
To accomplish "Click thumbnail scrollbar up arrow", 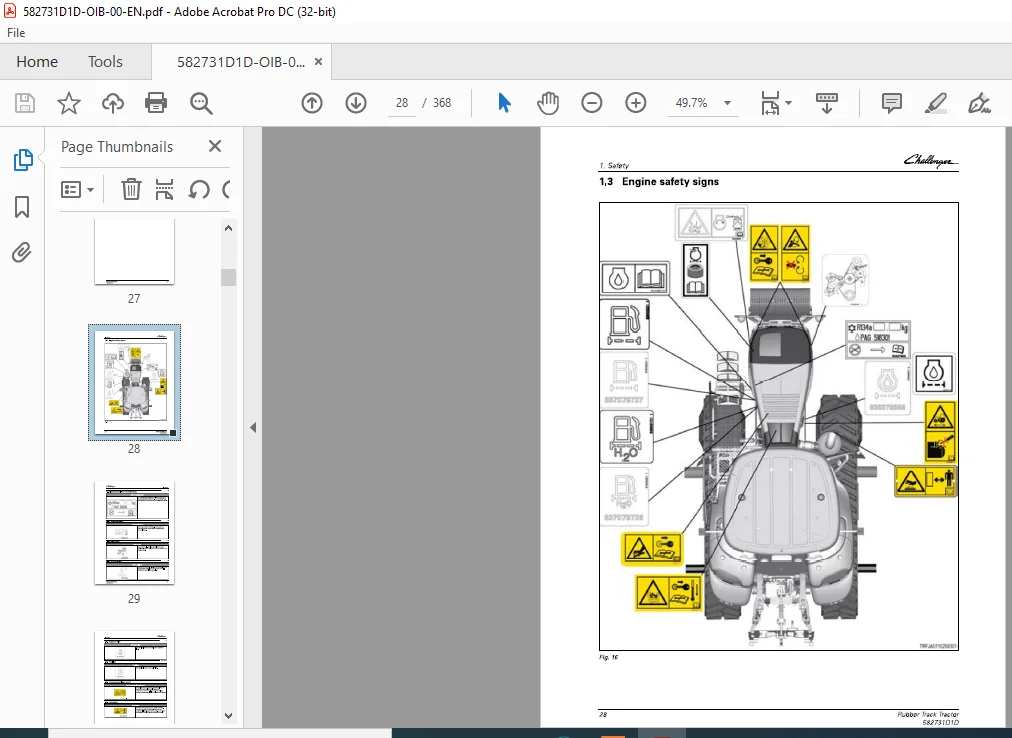I will click(228, 228).
